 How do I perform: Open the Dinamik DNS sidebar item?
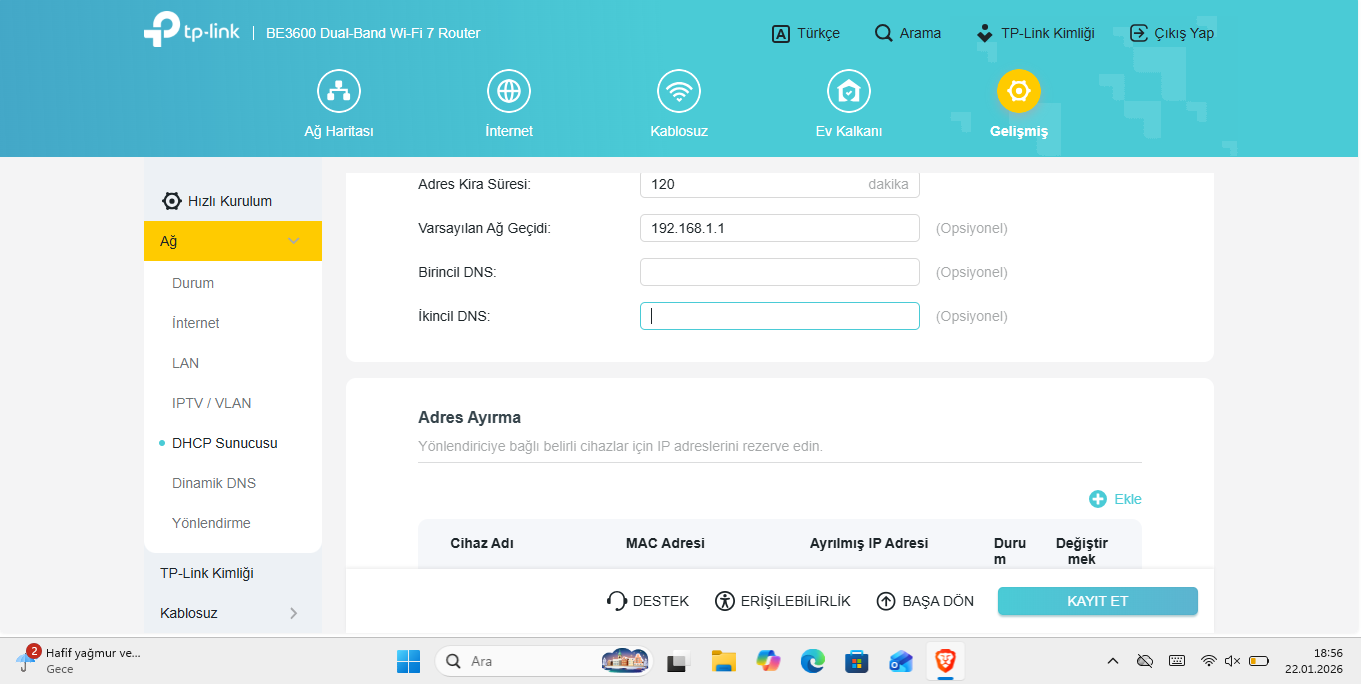pos(214,483)
